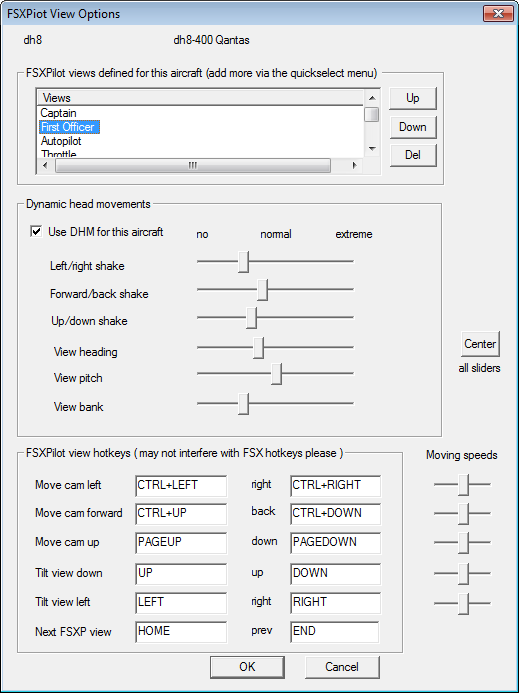Click the Forward/back shake slider thumb
Screen dimensions: 519x693
[263, 290]
